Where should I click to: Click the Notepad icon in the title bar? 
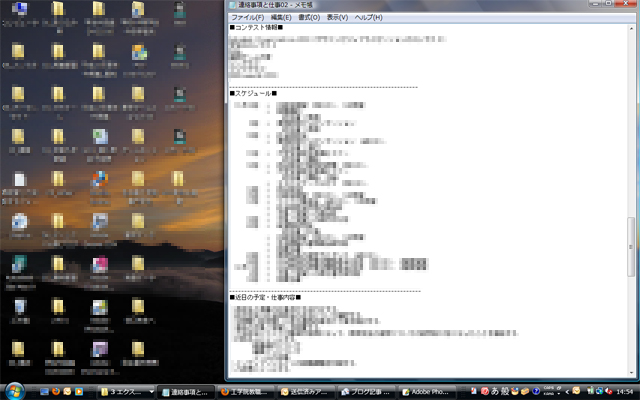coord(232,5)
